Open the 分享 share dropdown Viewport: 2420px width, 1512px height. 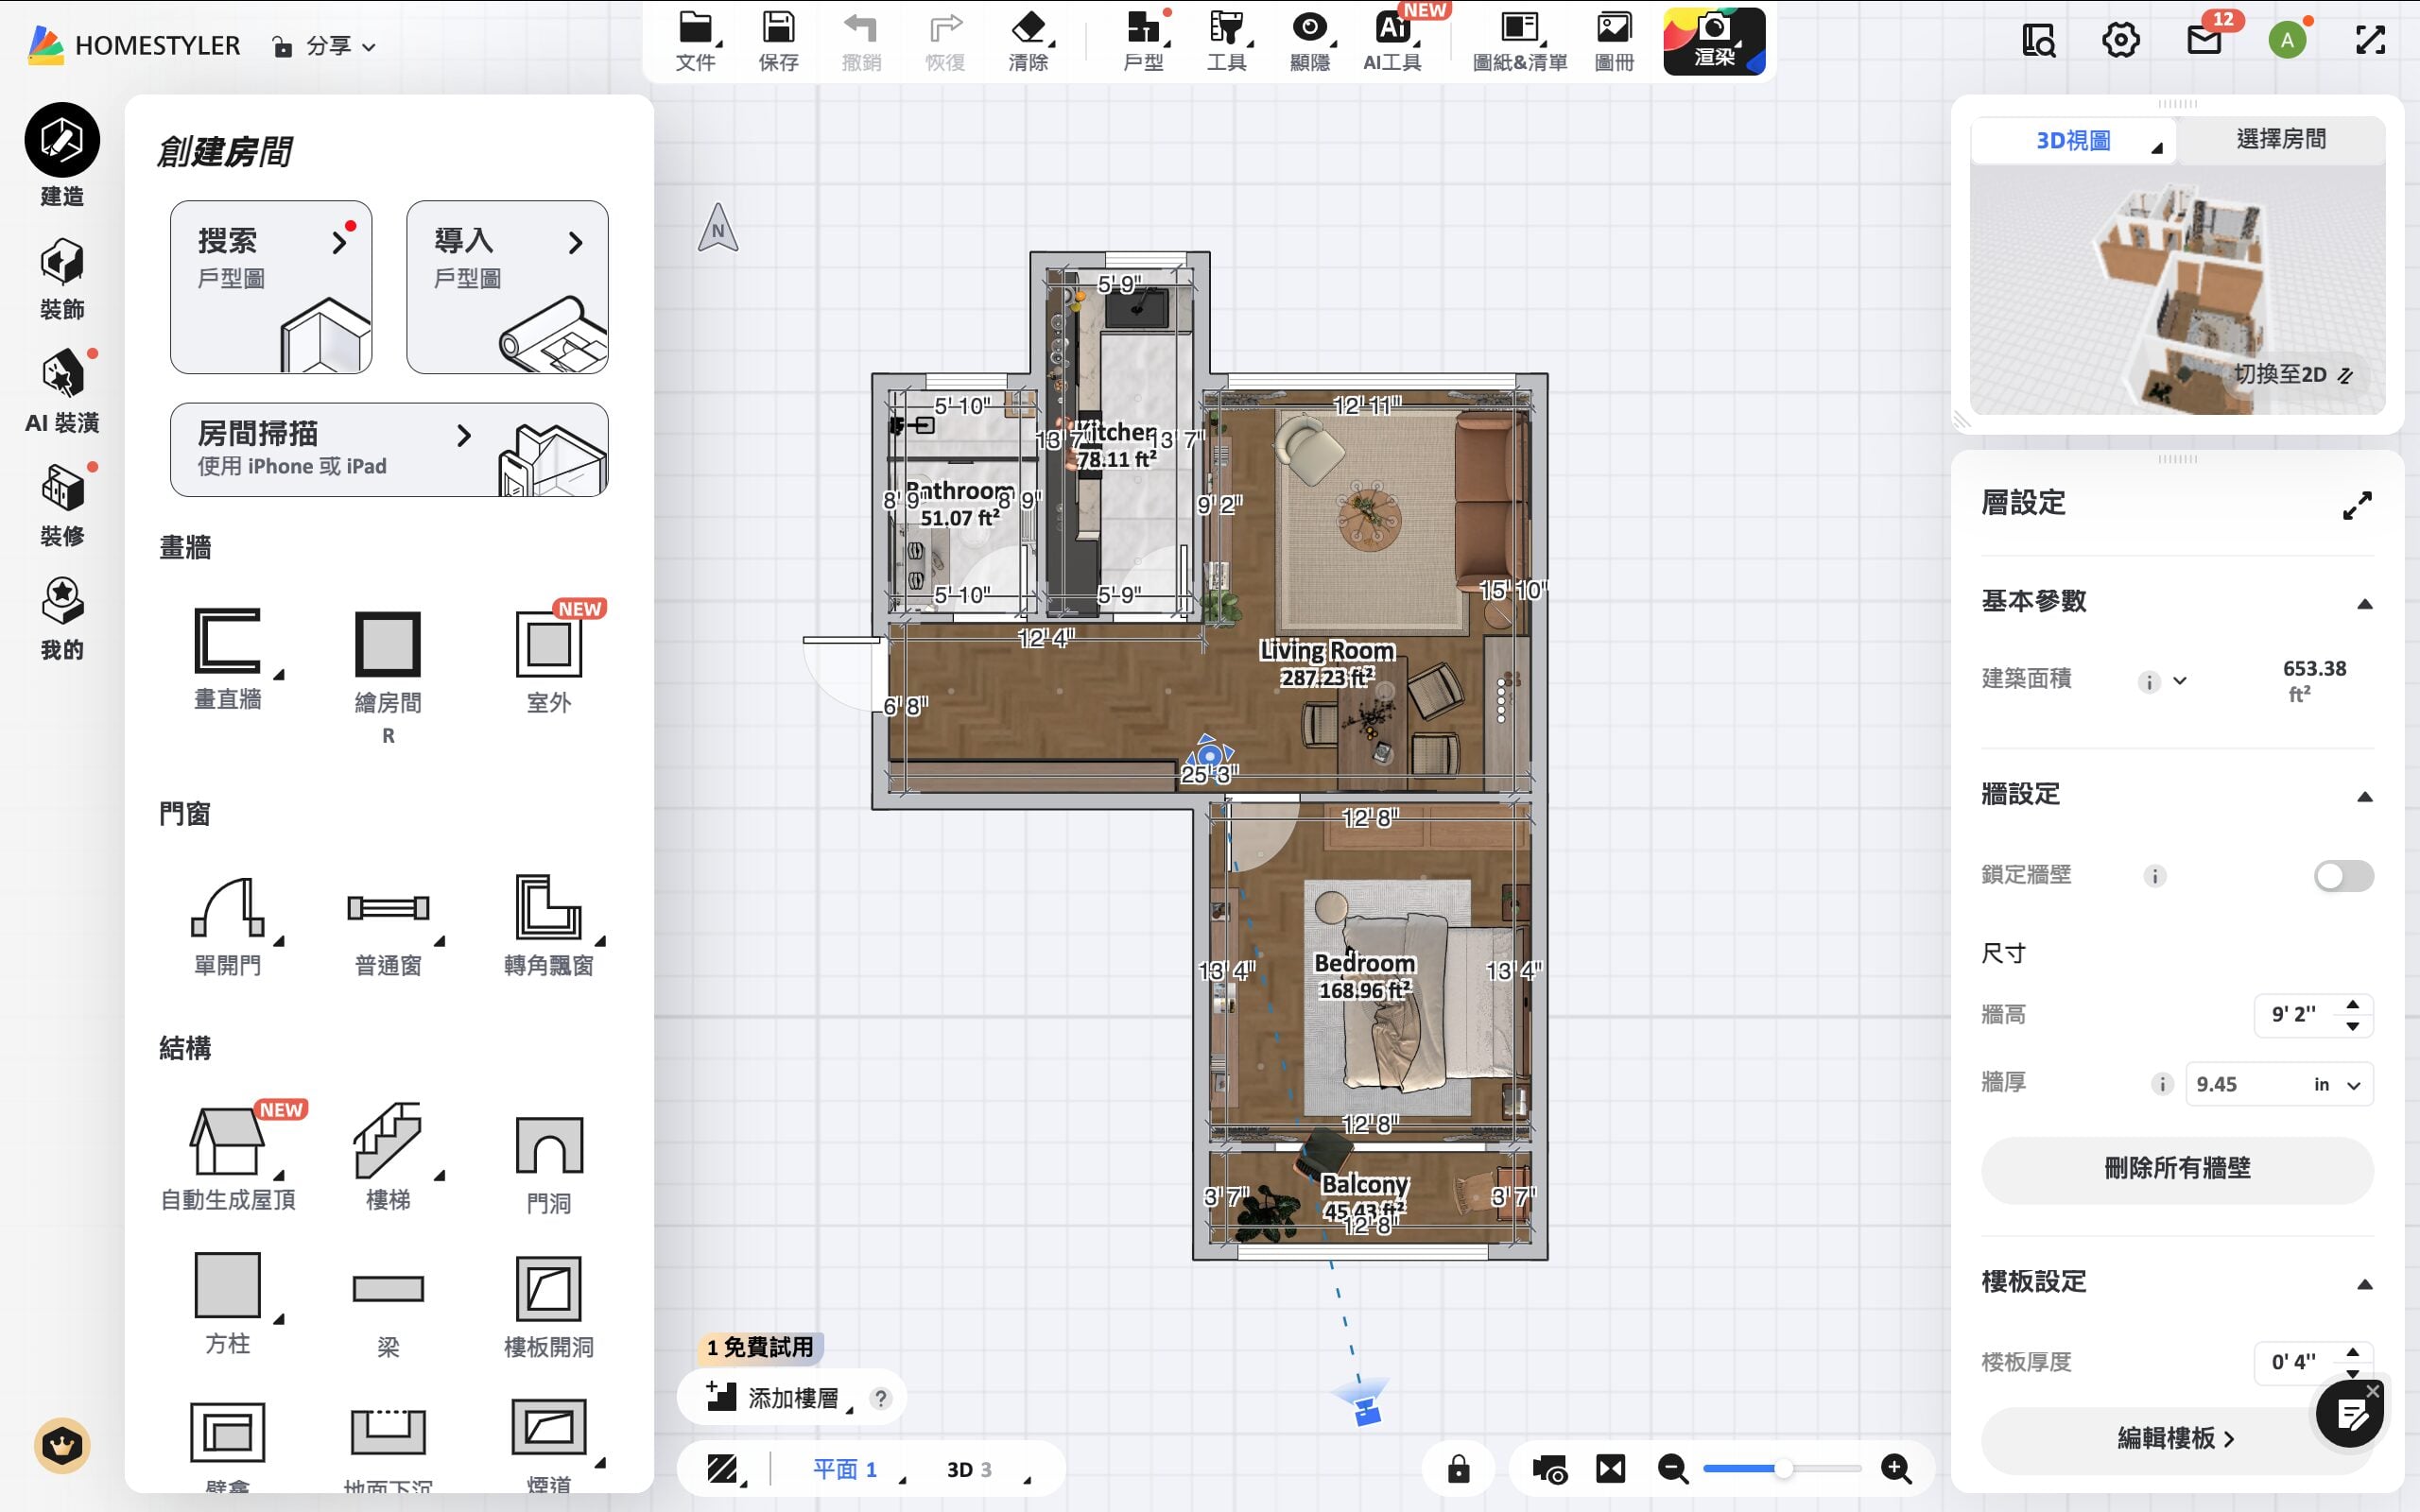tap(324, 46)
